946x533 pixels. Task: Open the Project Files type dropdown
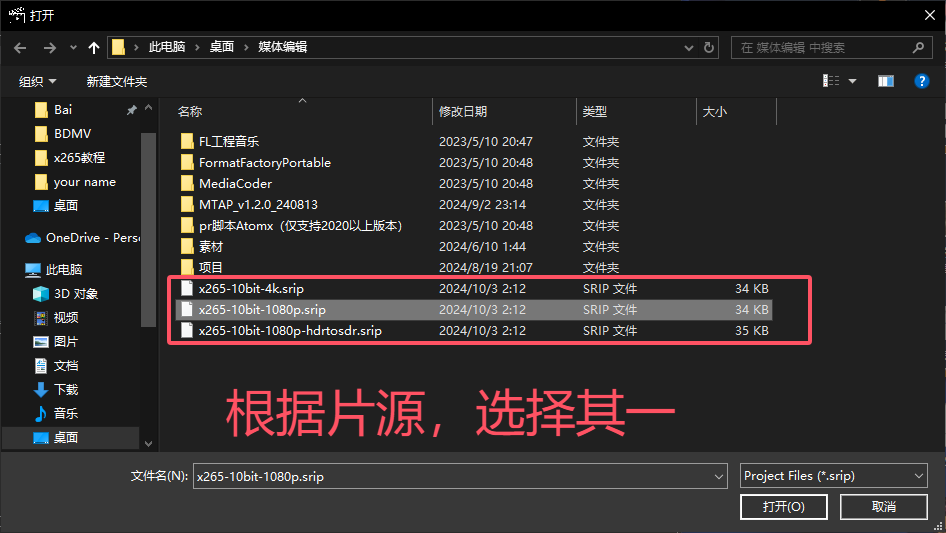coord(833,476)
